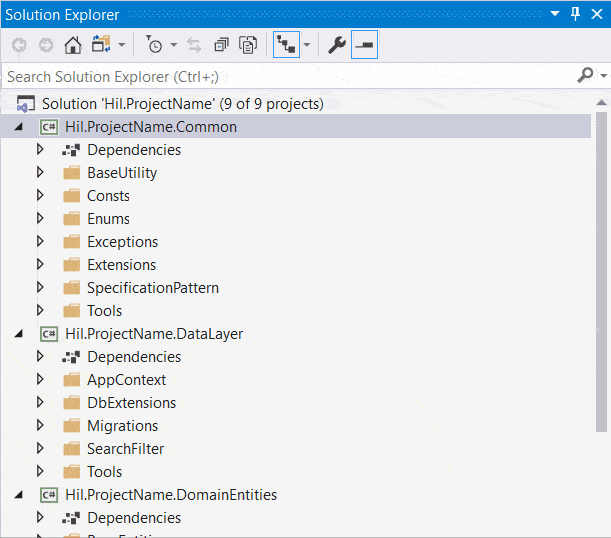Viewport: 611px width, 538px height.
Task: Collapse the Hil.ProjectName.Common project
Action: (18, 127)
